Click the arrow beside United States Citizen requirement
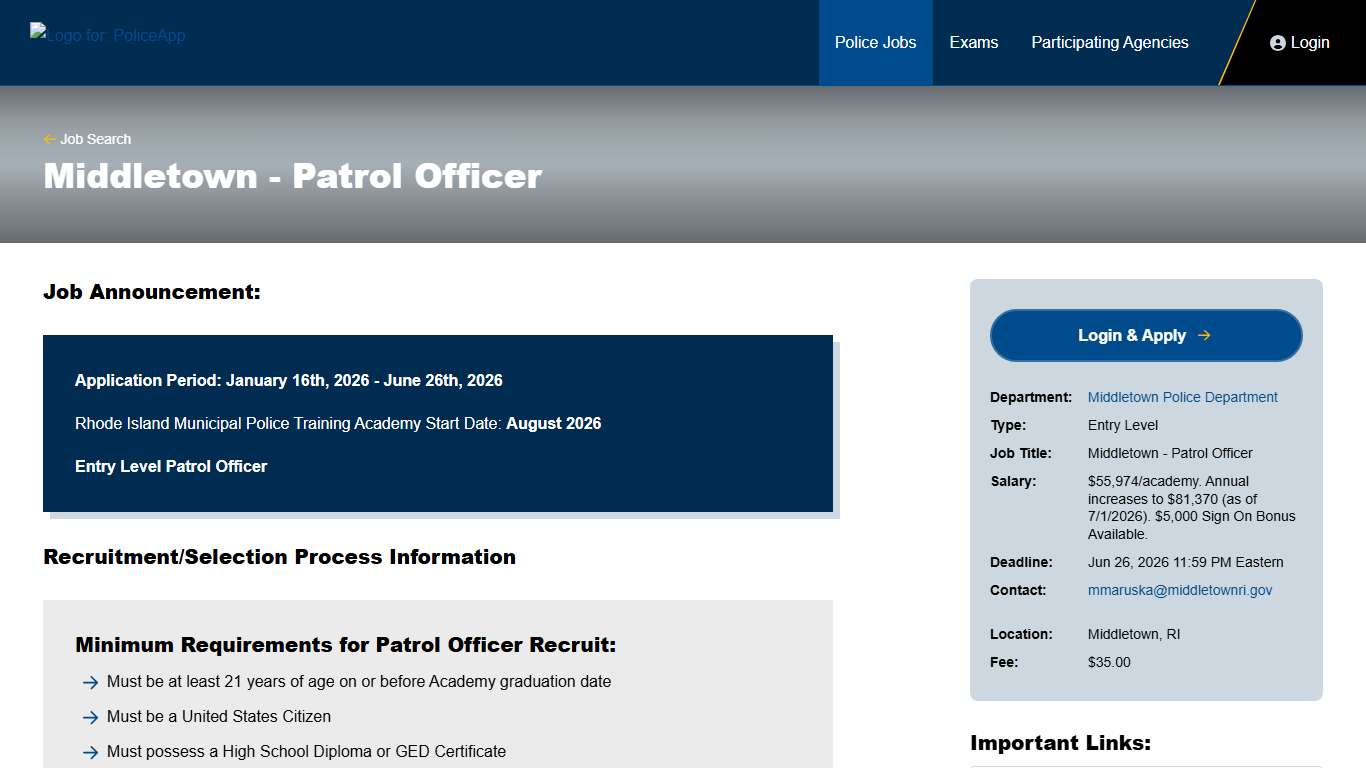Viewport: 1366px width, 768px height. (91, 716)
